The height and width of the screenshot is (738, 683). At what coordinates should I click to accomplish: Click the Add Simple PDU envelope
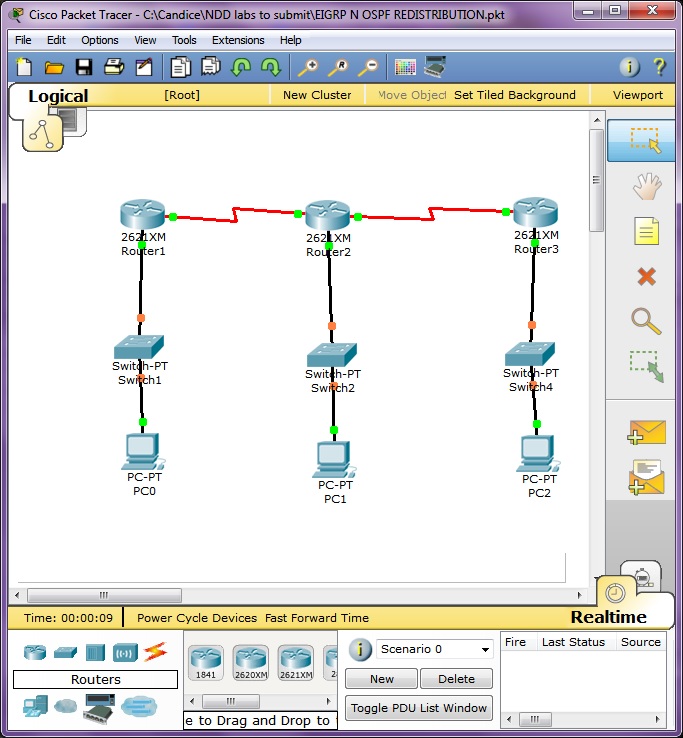pos(646,432)
